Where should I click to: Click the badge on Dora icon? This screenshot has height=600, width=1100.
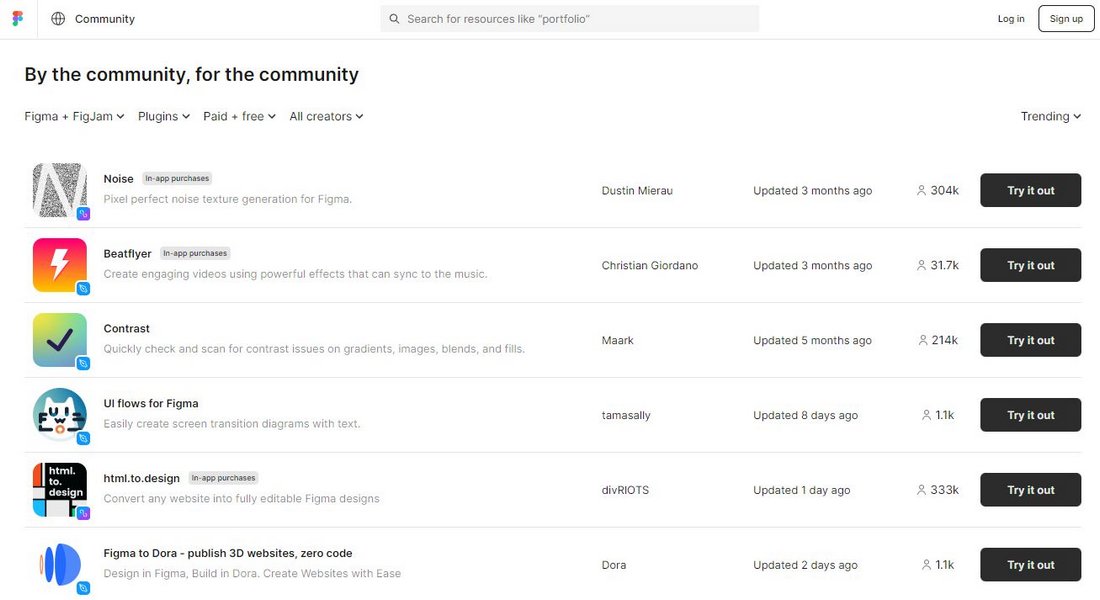(83, 588)
